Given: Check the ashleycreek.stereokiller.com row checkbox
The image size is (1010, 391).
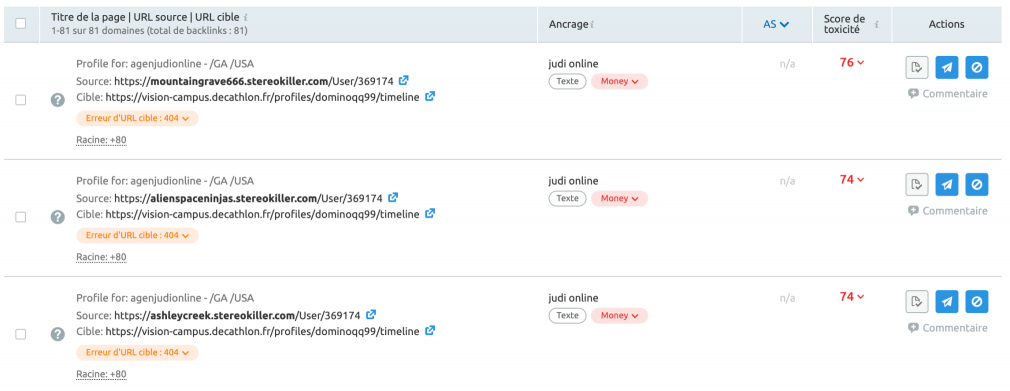Looking at the screenshot, I should coord(21,334).
